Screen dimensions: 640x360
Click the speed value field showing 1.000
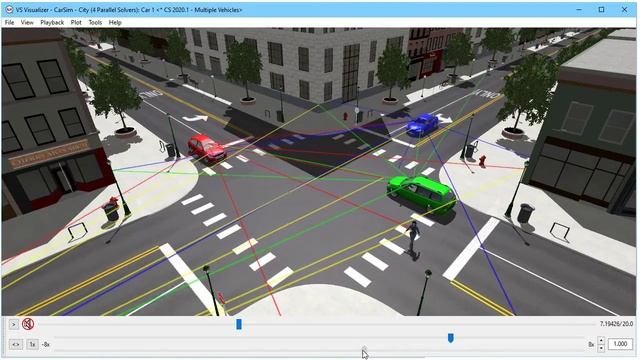pyautogui.click(x=620, y=344)
